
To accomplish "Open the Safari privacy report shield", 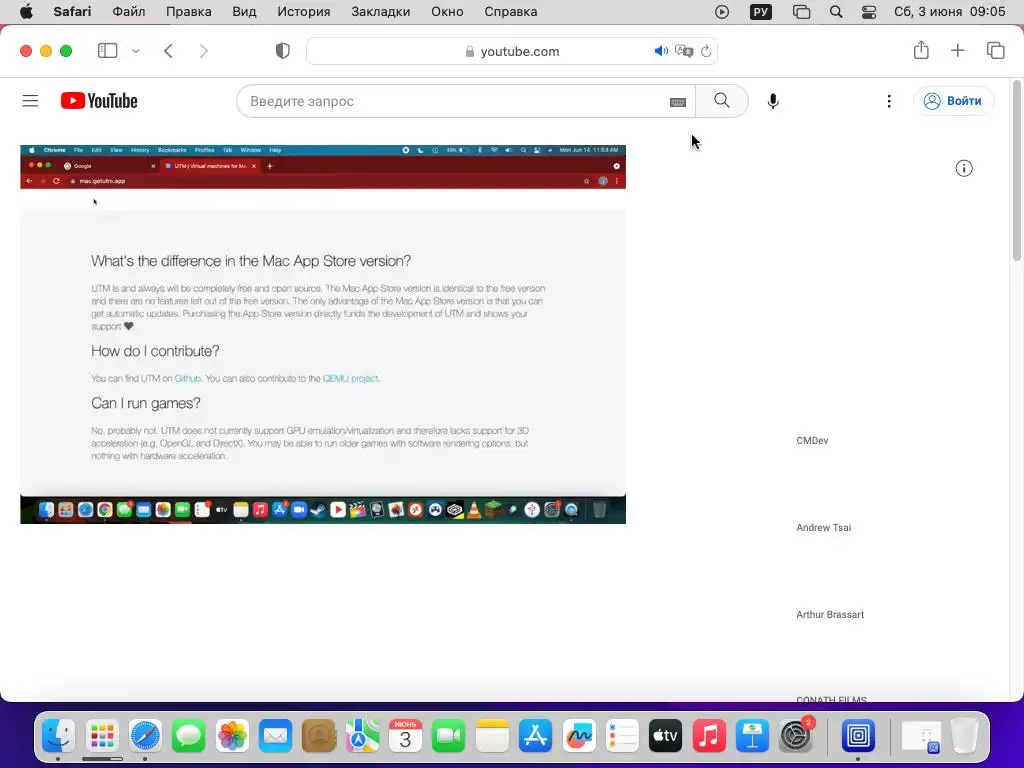I will pos(283,51).
